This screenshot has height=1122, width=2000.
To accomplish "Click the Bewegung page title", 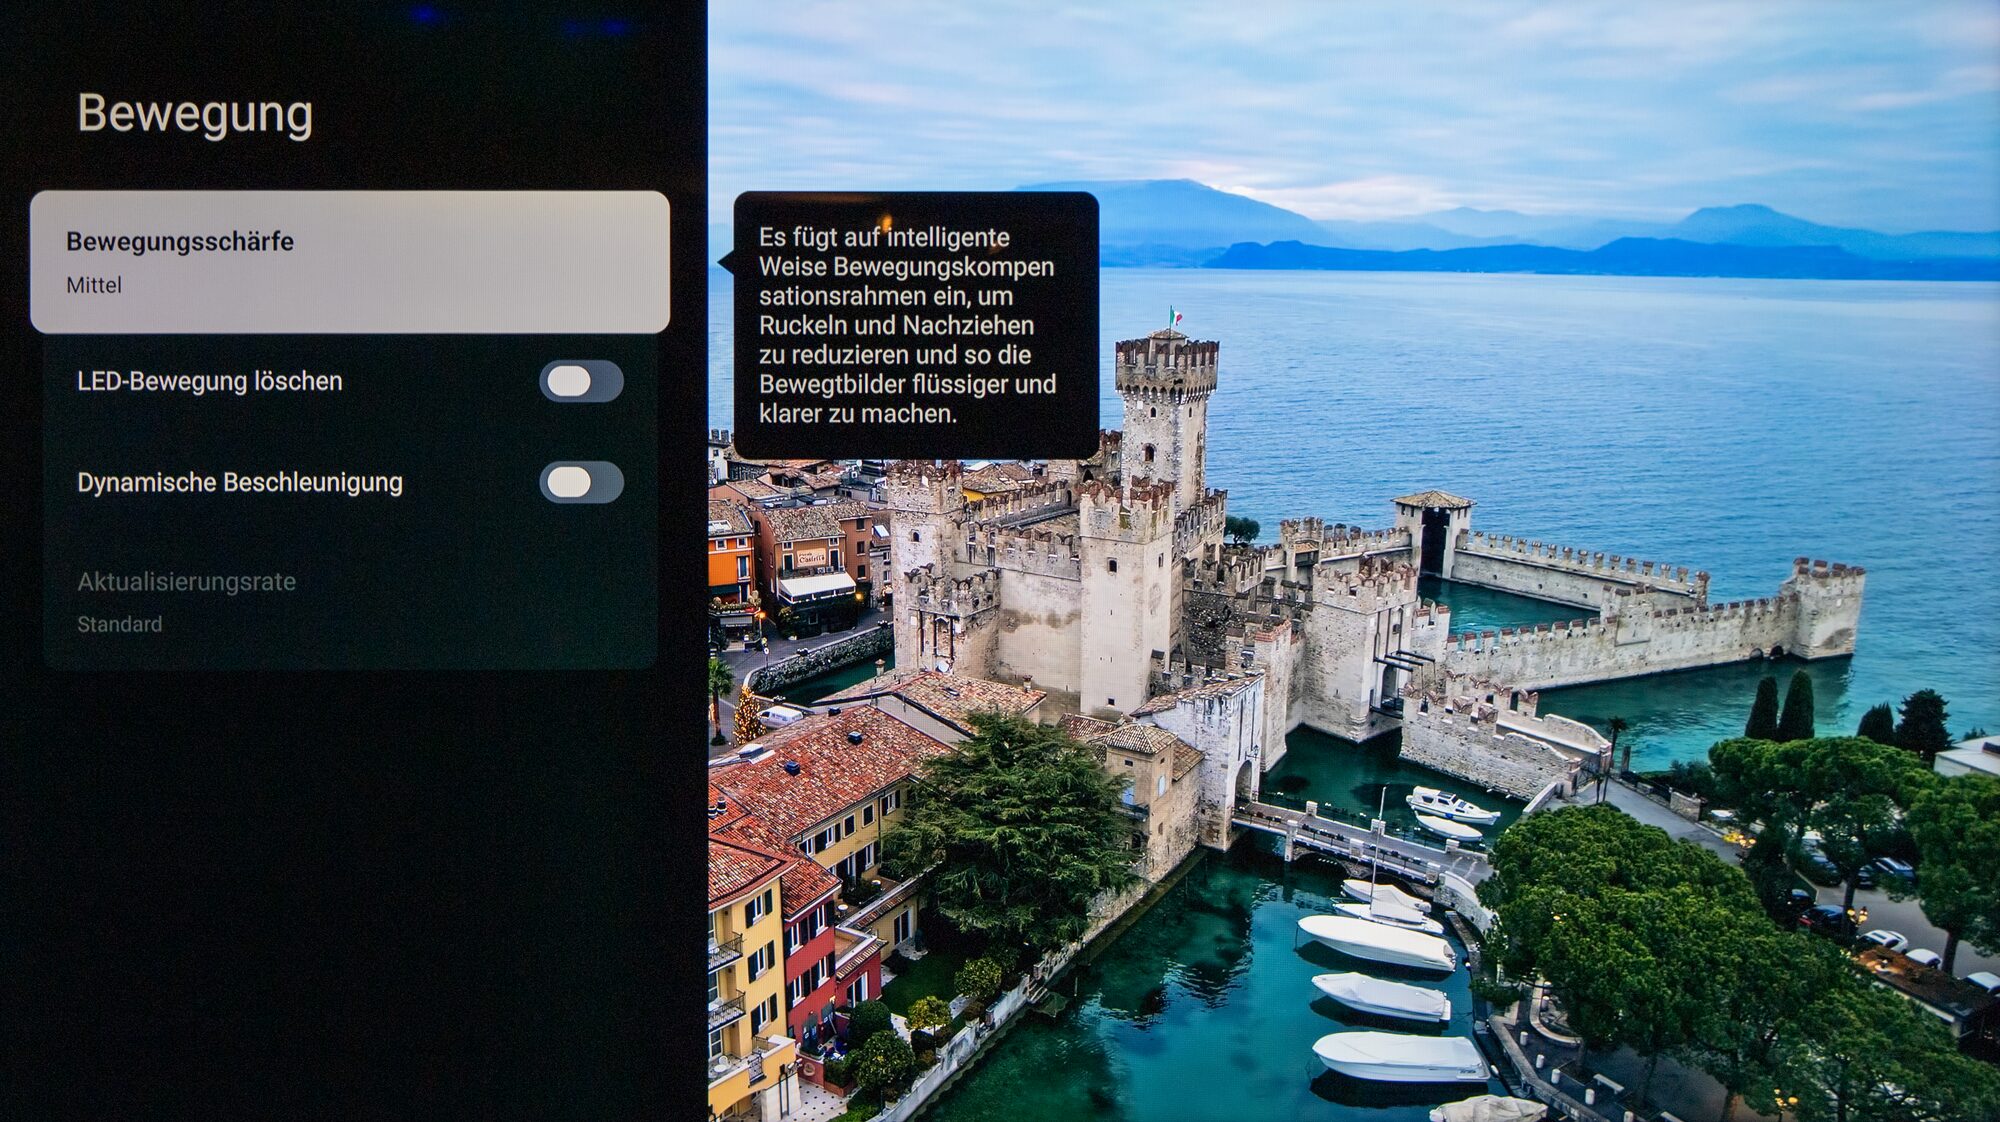I will (x=195, y=113).
